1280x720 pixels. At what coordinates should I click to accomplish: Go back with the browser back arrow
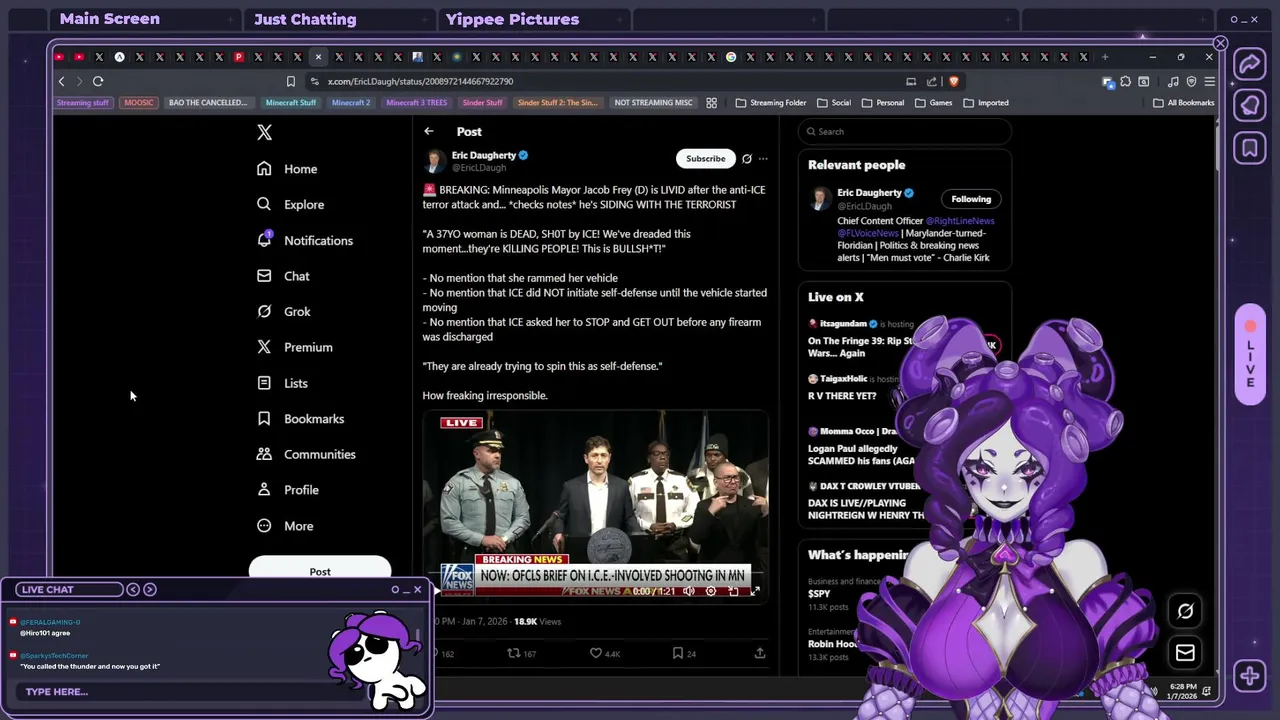[x=61, y=81]
